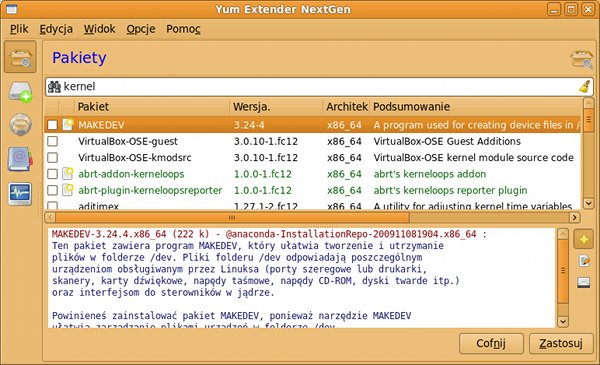
Task: Click the horizontal scrollbar left arrow
Action: click(x=50, y=218)
